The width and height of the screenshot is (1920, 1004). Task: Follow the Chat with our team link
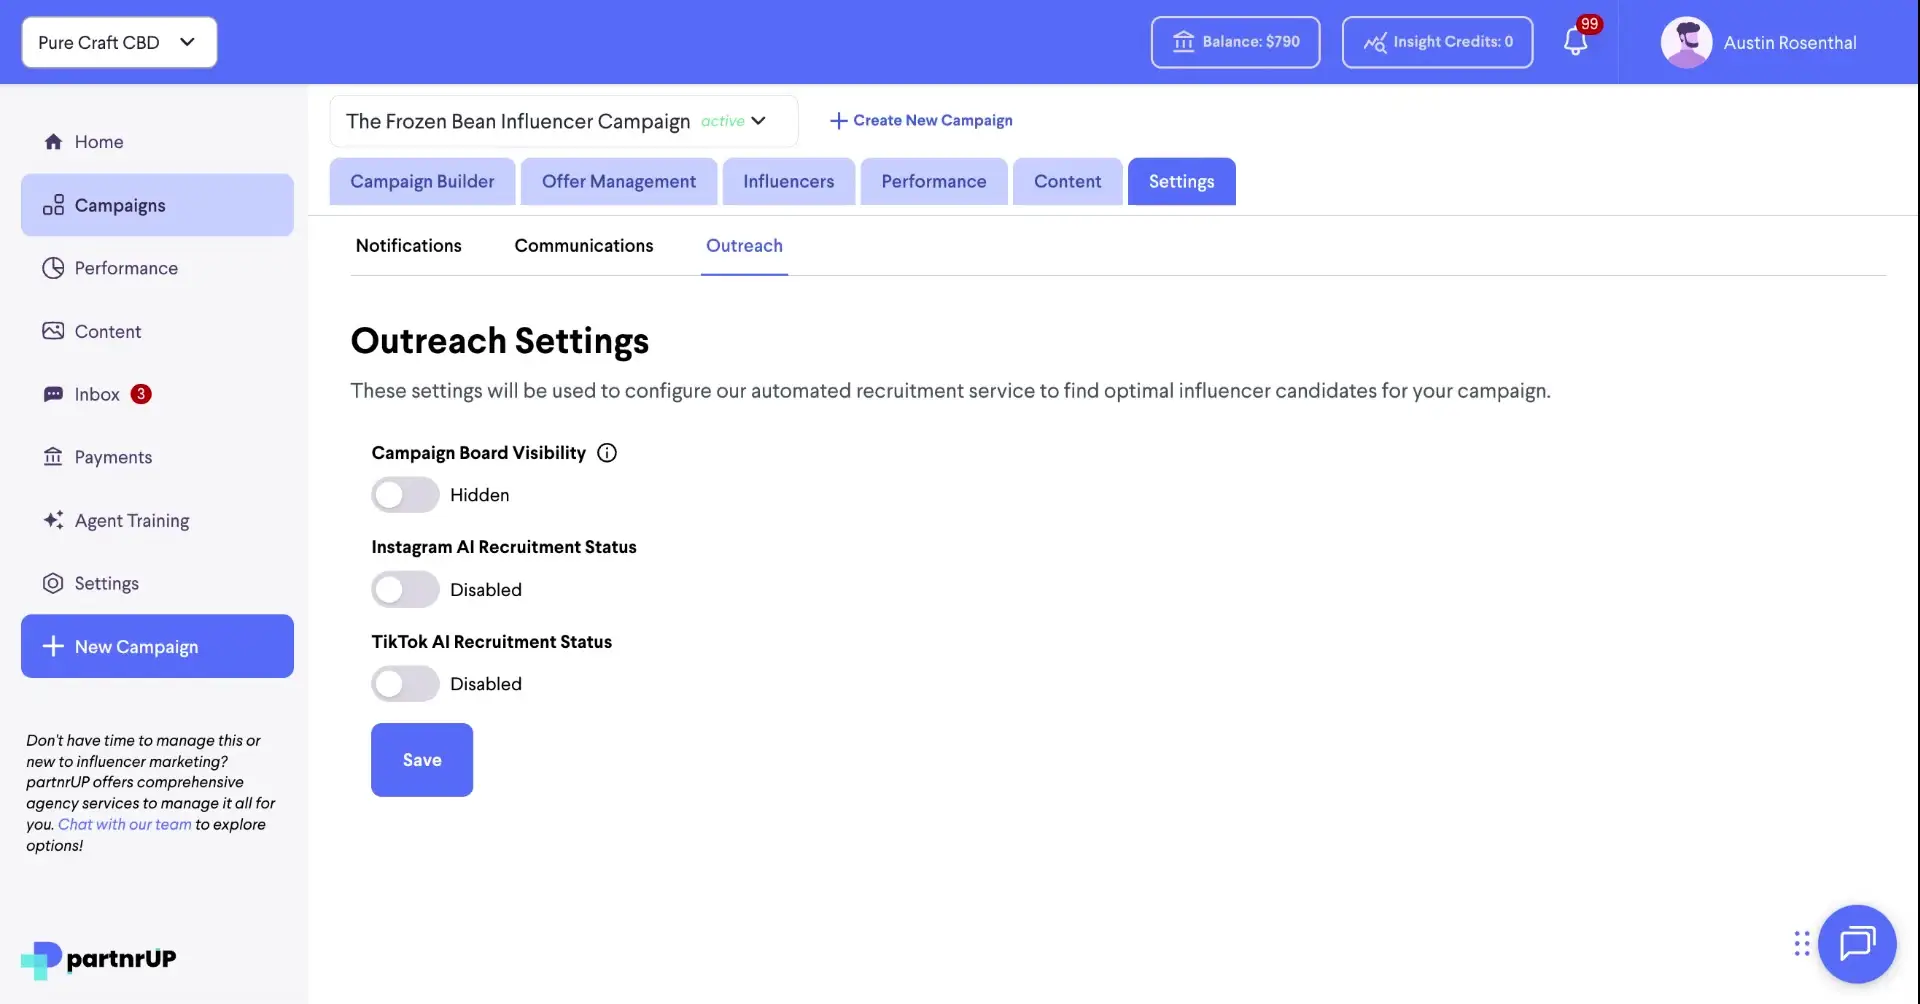123,824
